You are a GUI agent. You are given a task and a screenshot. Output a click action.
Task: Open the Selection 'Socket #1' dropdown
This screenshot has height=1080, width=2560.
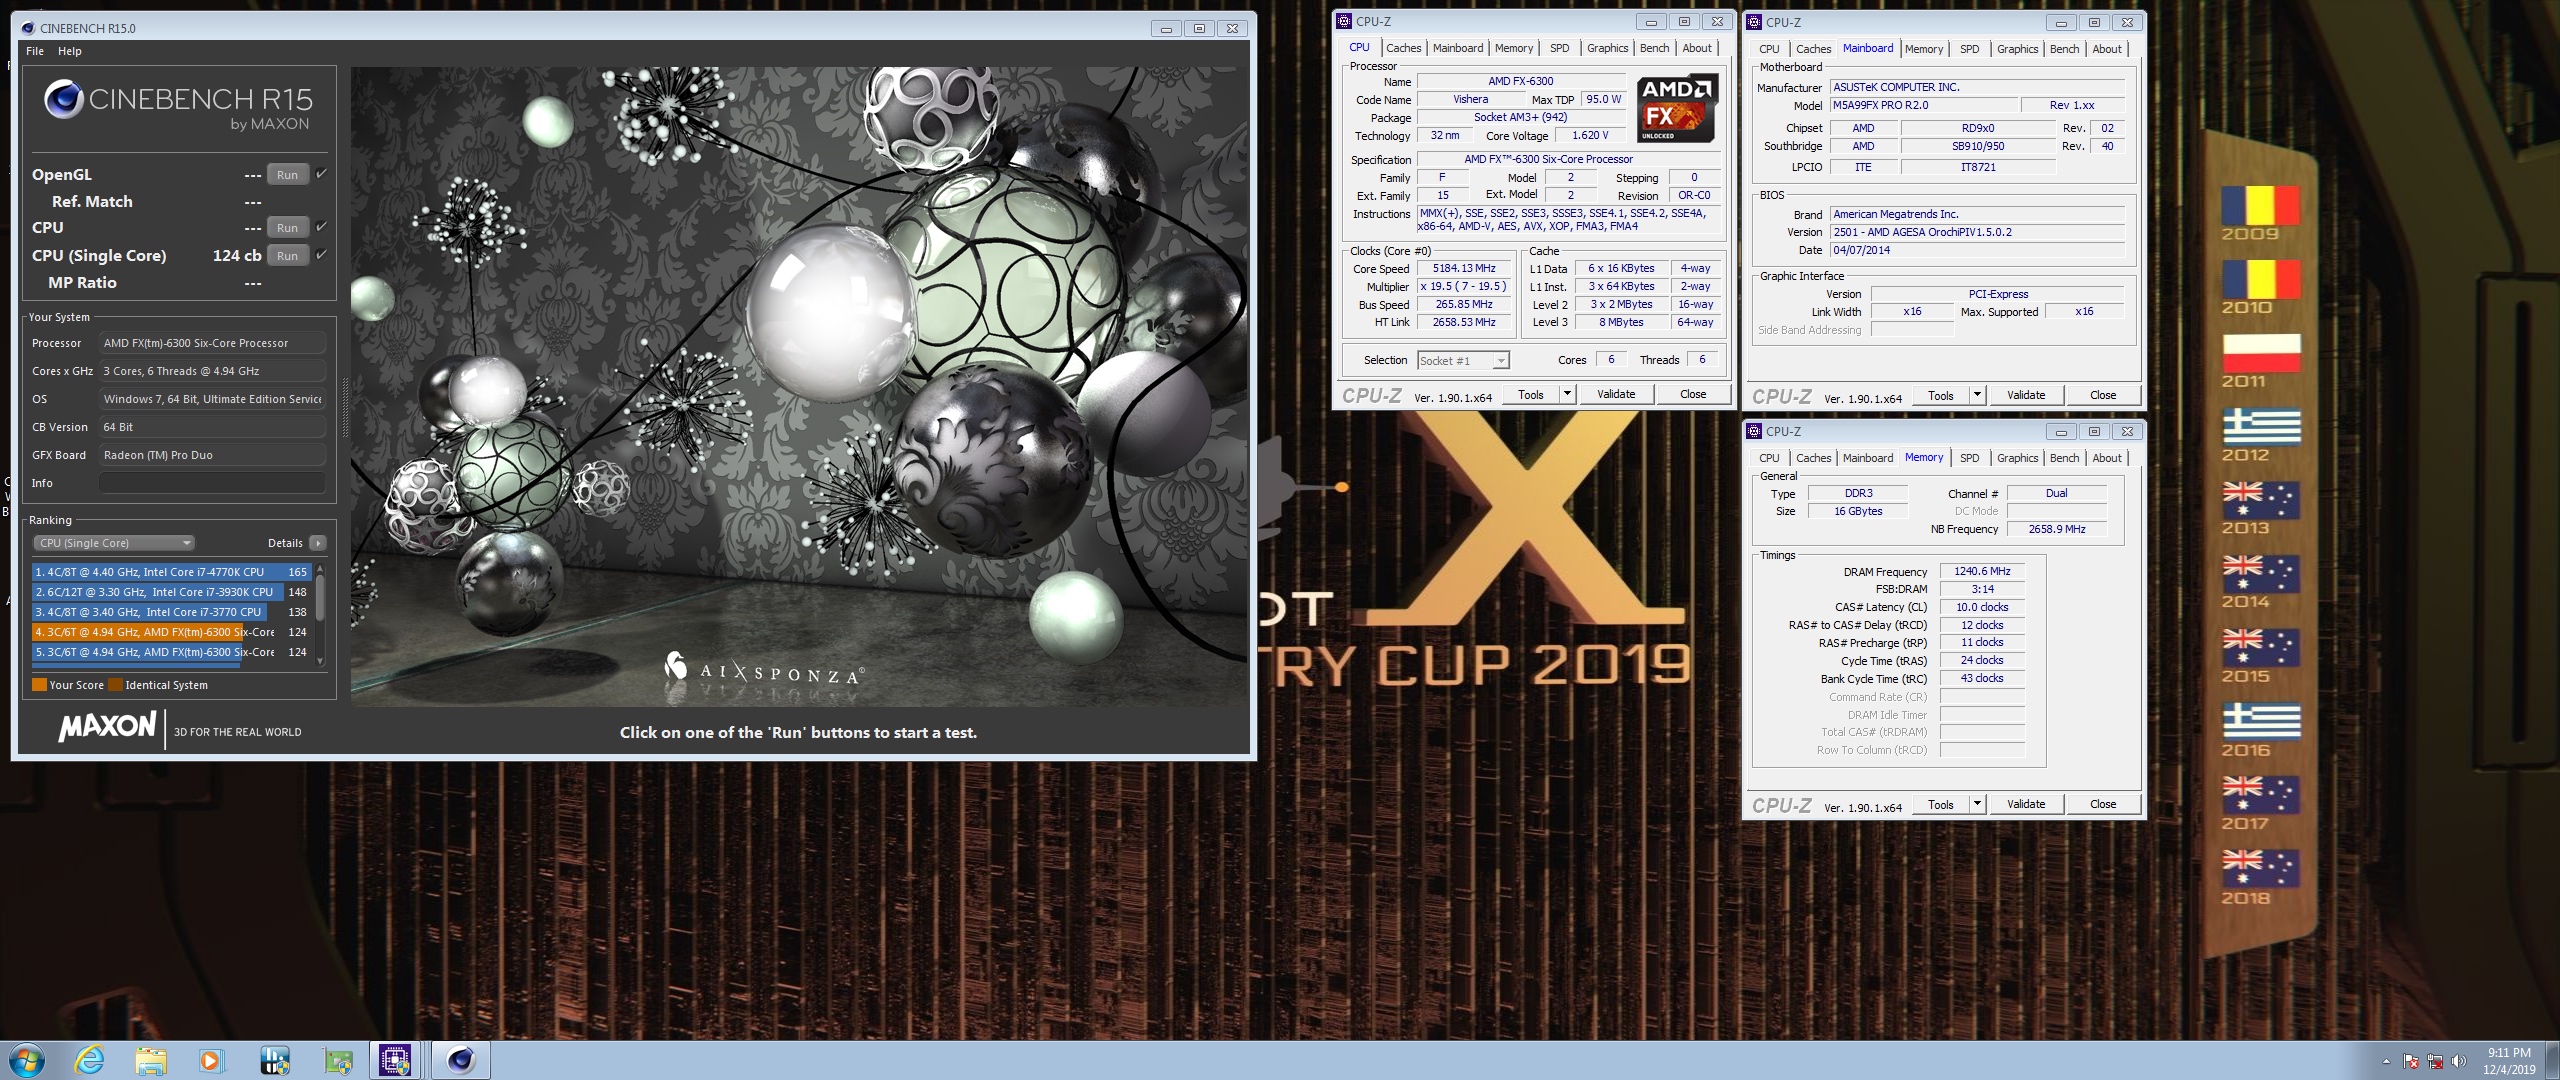(x=1464, y=360)
